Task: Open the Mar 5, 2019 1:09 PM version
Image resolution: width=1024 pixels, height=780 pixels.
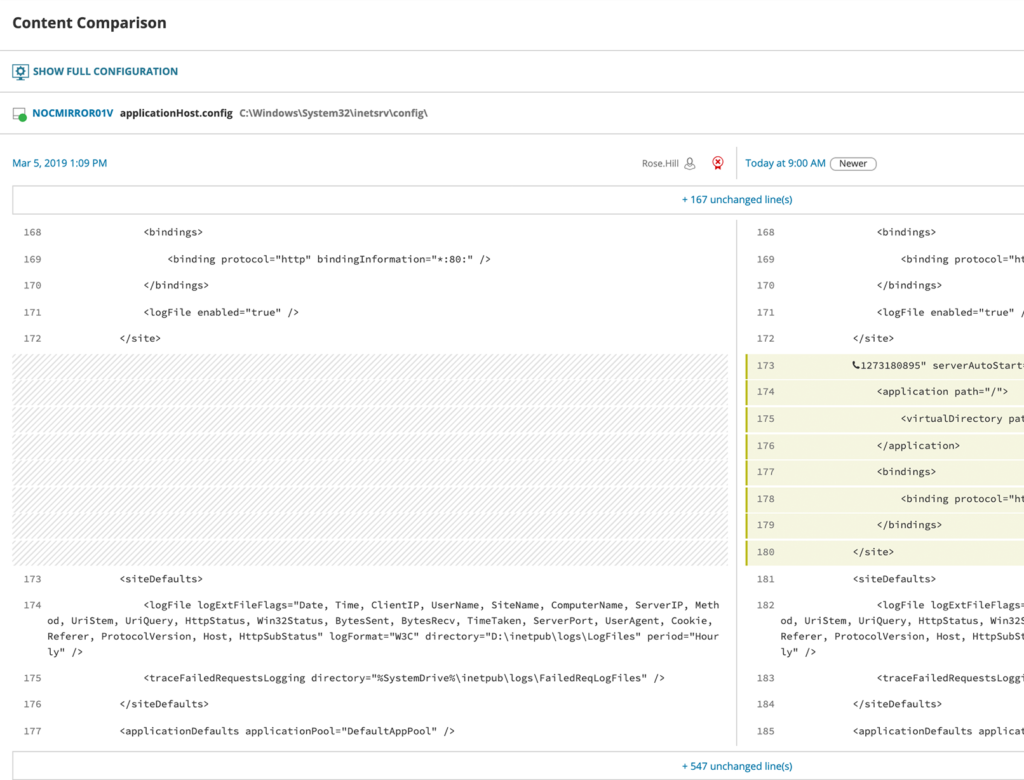Action: [59, 163]
